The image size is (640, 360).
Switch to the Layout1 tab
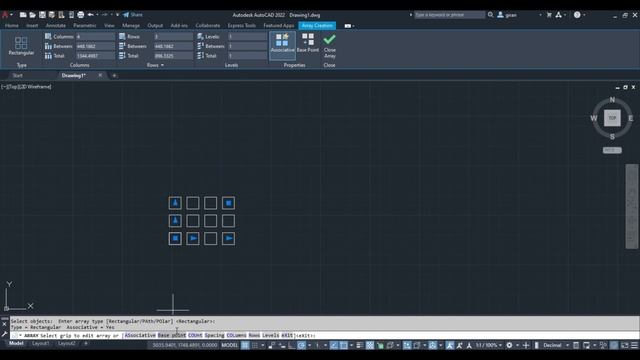[x=40, y=344]
